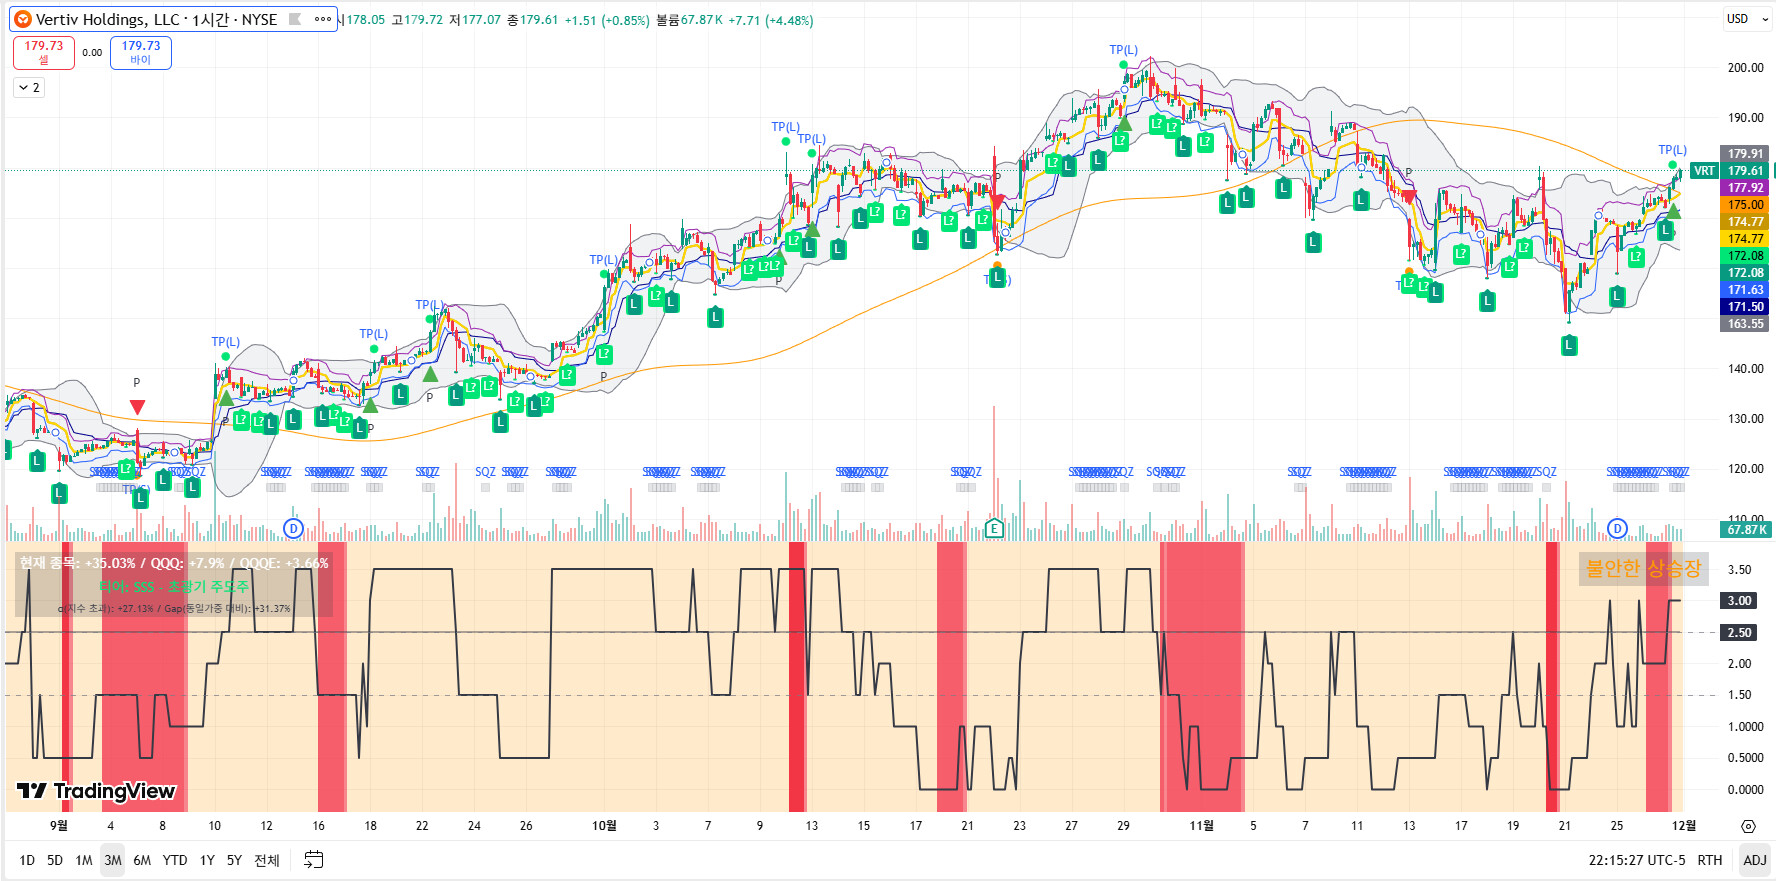
Task: Click the dividend D marker in late November
Action: (x=1617, y=528)
